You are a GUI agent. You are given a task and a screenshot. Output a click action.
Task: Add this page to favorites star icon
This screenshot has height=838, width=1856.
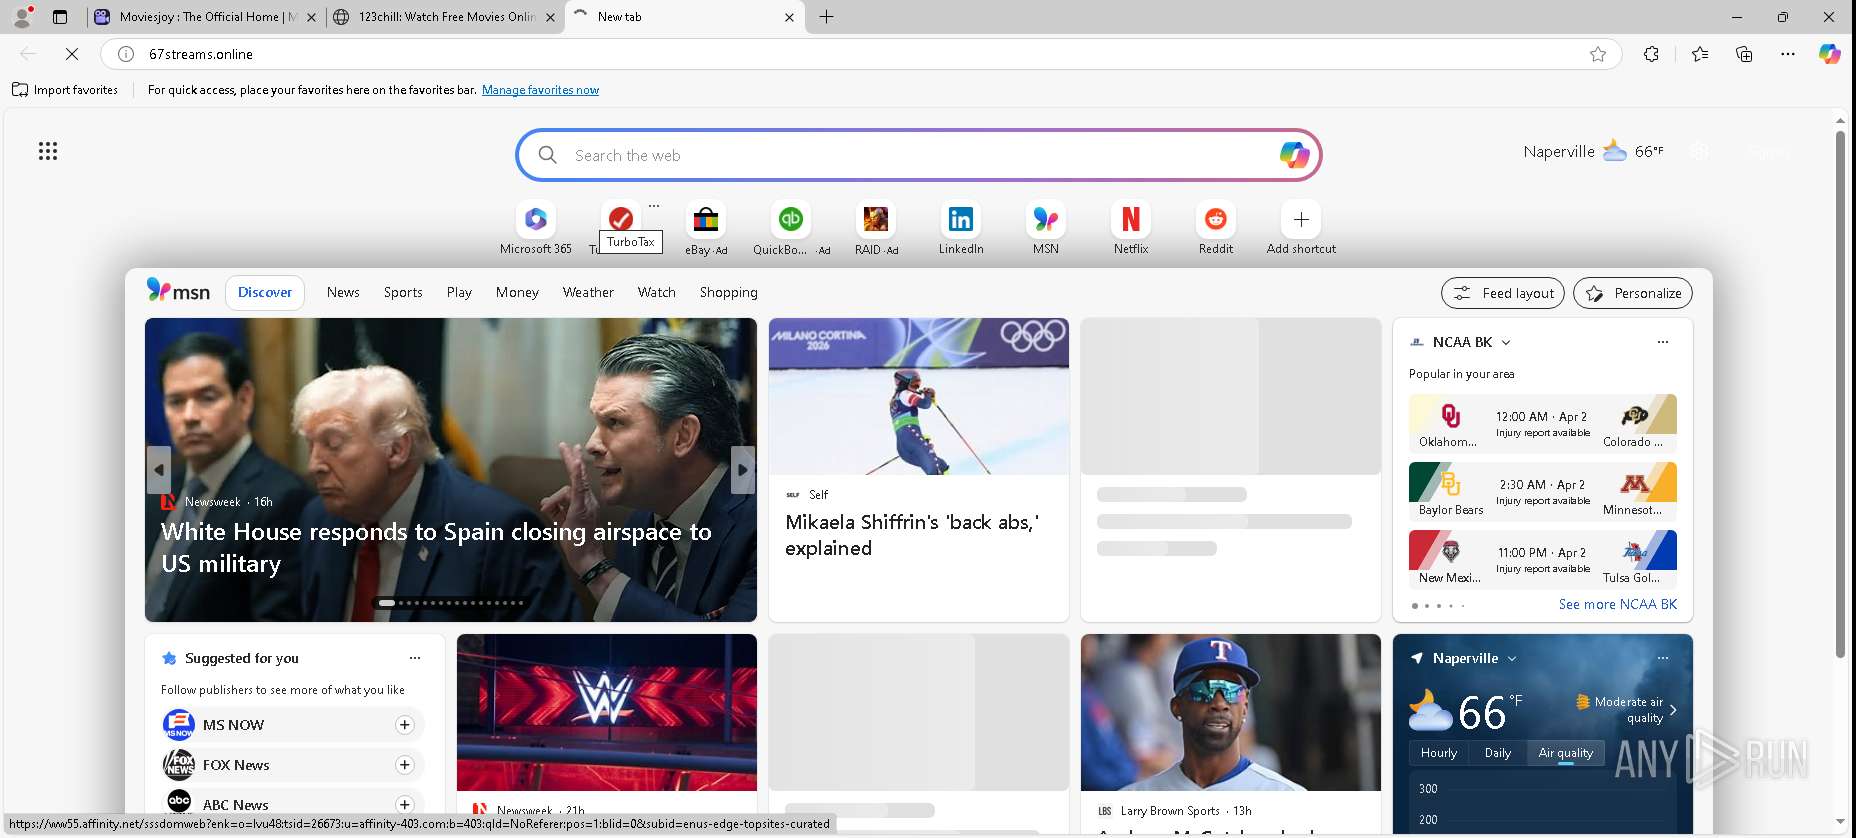1598,54
